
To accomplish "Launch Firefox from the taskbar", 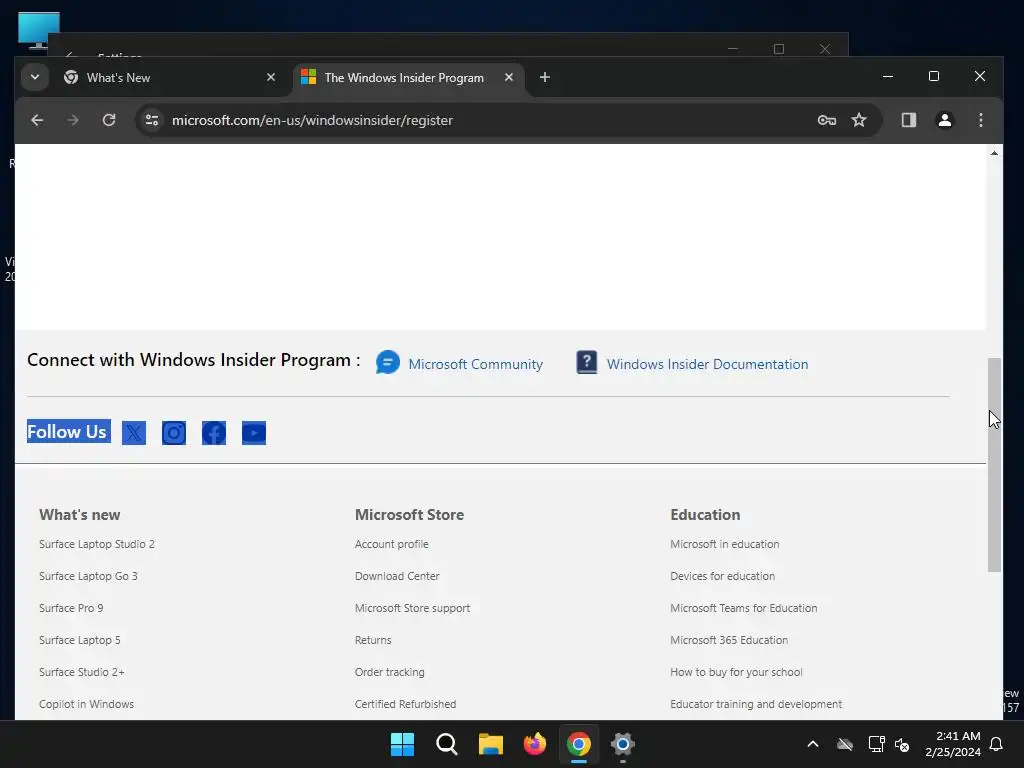I will [535, 744].
